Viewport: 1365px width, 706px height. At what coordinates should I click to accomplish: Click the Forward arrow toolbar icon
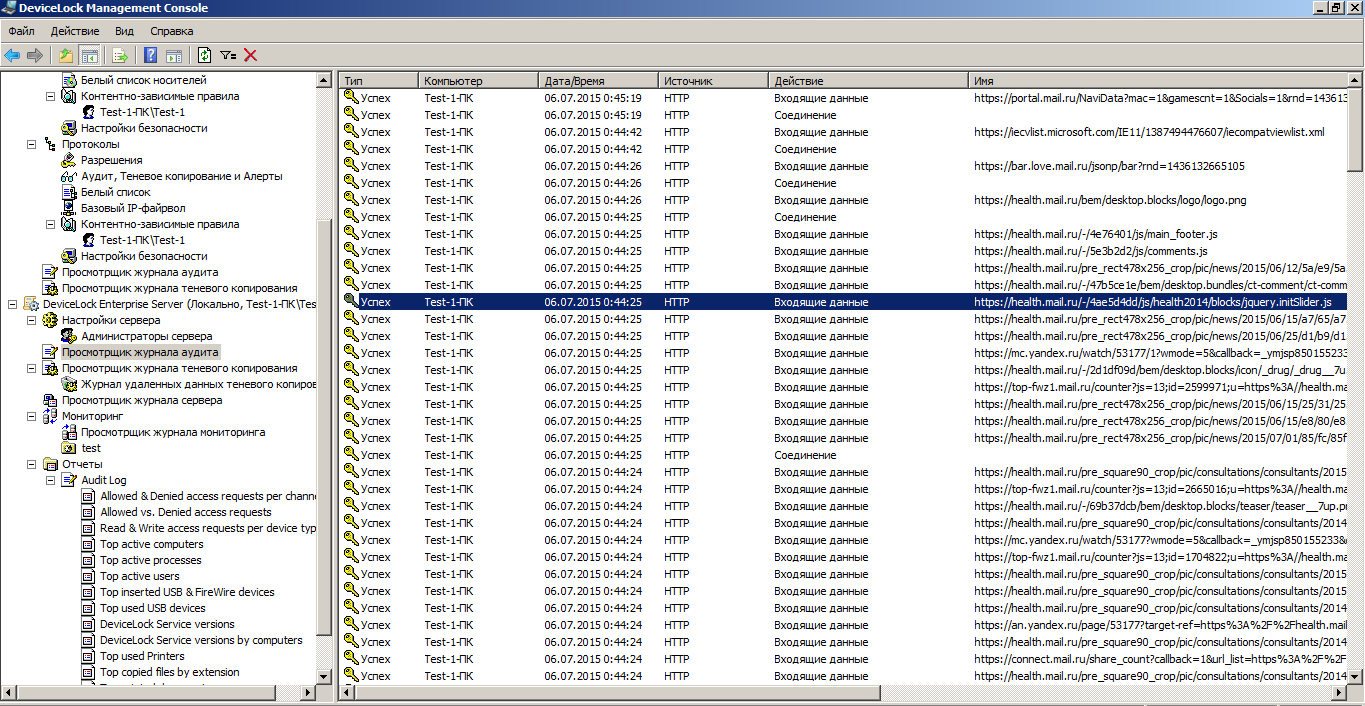35,55
